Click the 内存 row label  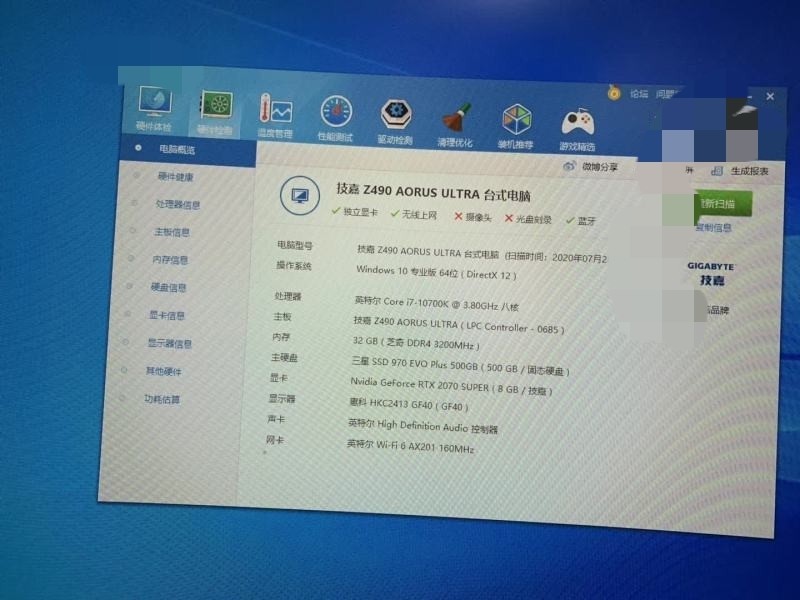(281, 337)
